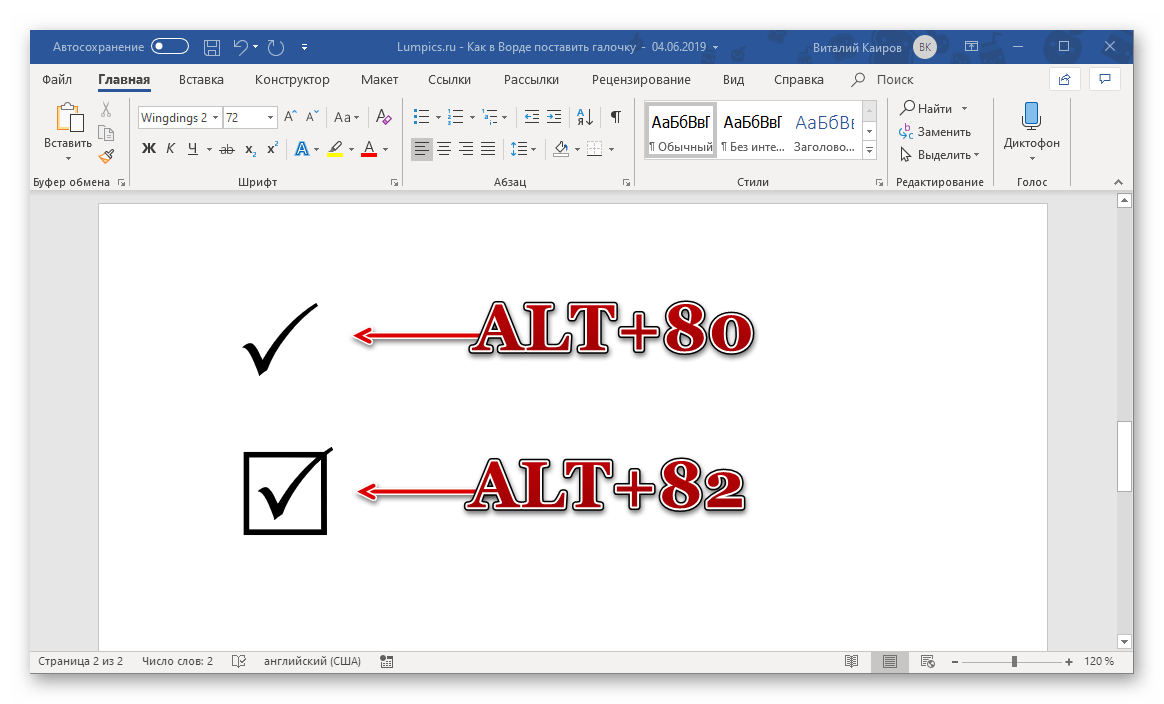Expand the styles gallery more arrow

(x=869, y=150)
